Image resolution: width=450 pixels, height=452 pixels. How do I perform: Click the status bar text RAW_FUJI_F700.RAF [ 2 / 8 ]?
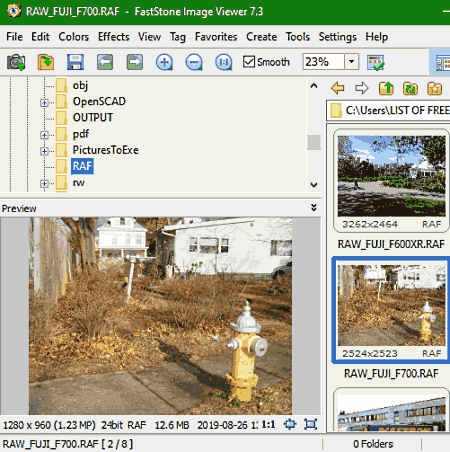click(67, 444)
